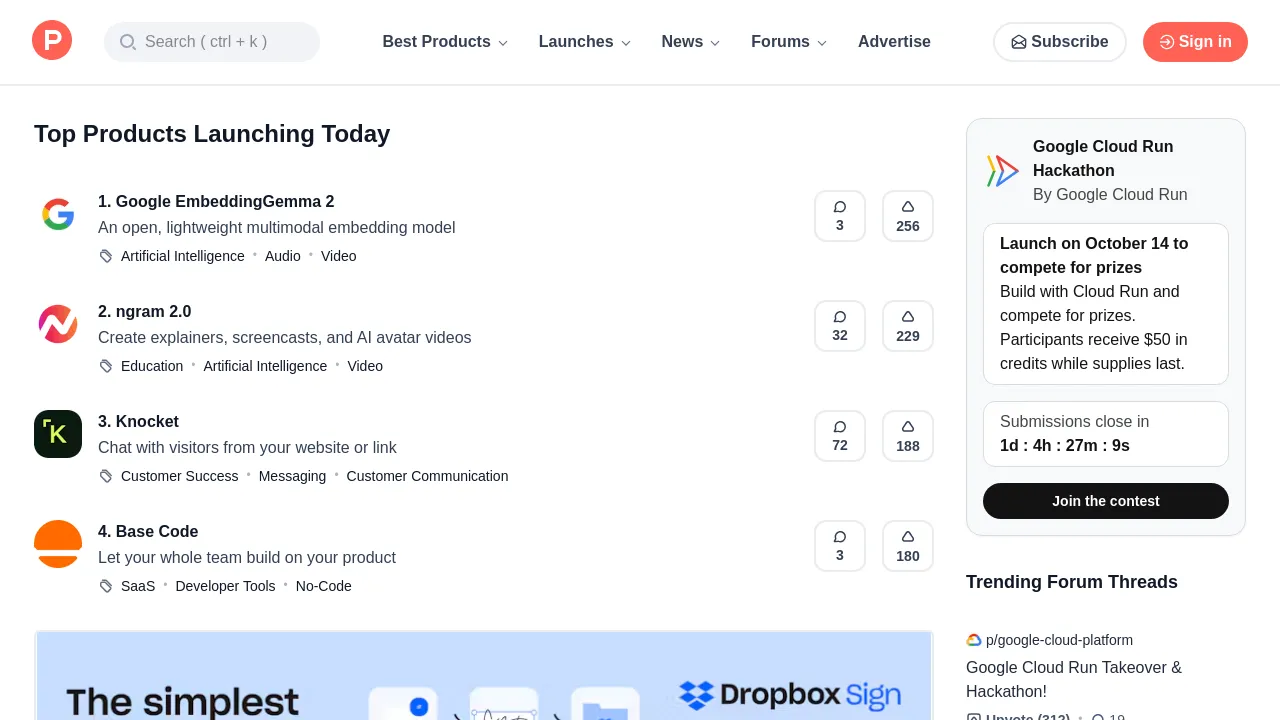Screen dimensions: 1280x720
Task: Open the Product Hunt home logo
Action: pyautogui.click(x=52, y=41)
